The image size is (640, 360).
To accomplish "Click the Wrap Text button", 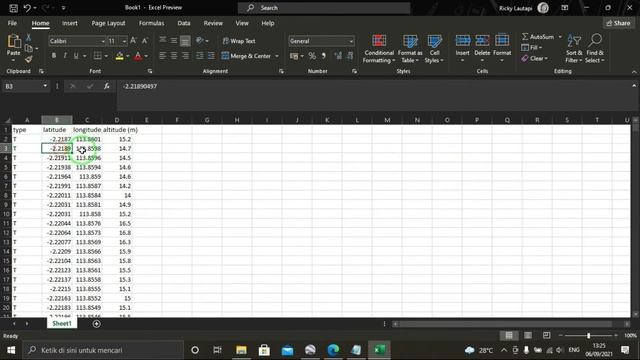I will (239, 41).
